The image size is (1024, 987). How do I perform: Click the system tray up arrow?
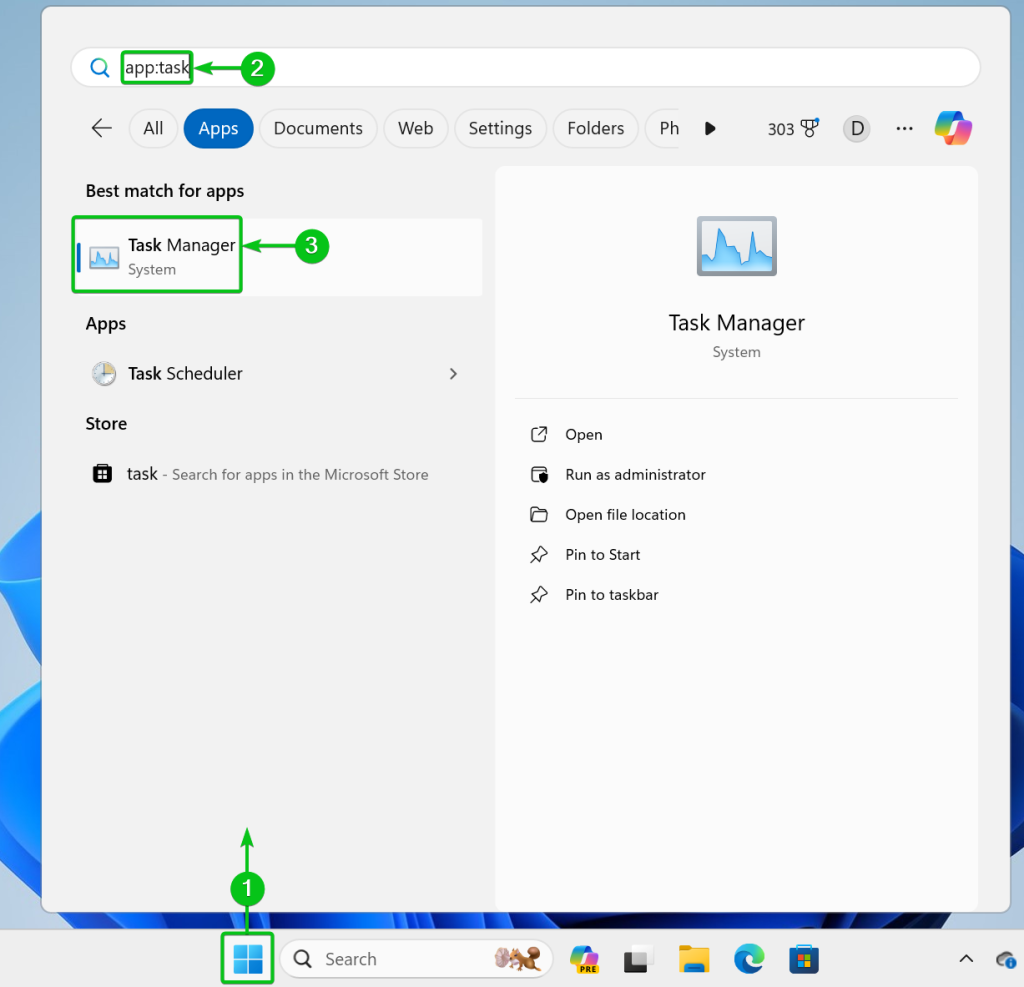click(x=966, y=958)
